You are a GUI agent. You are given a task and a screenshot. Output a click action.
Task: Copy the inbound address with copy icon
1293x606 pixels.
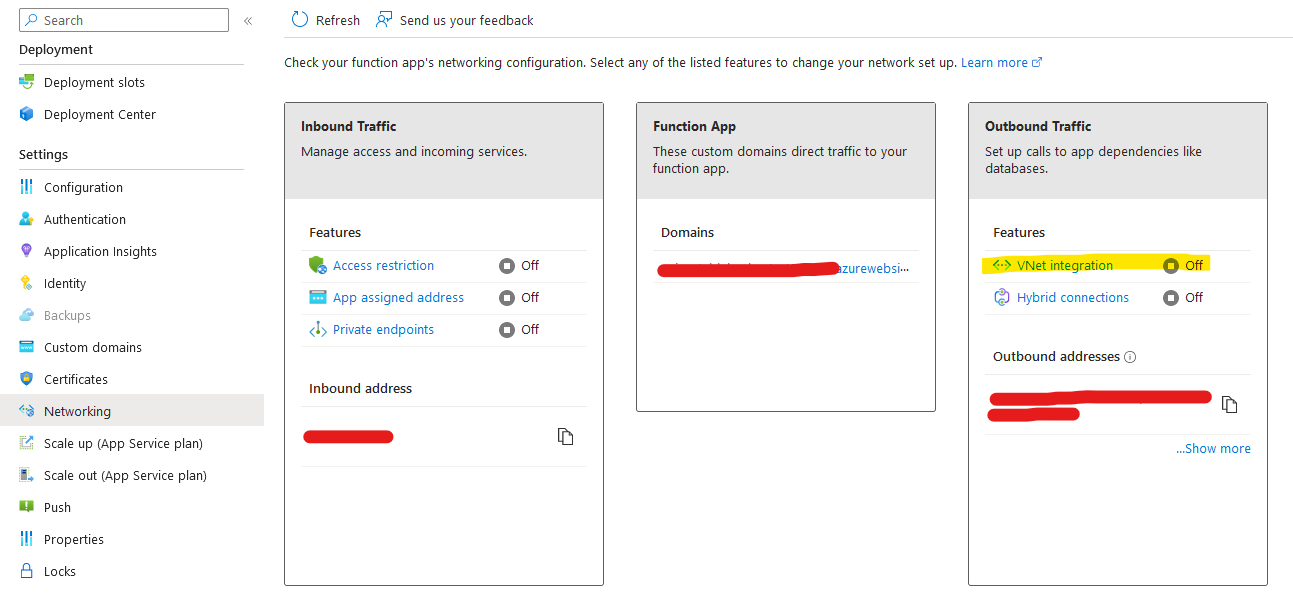click(x=566, y=436)
